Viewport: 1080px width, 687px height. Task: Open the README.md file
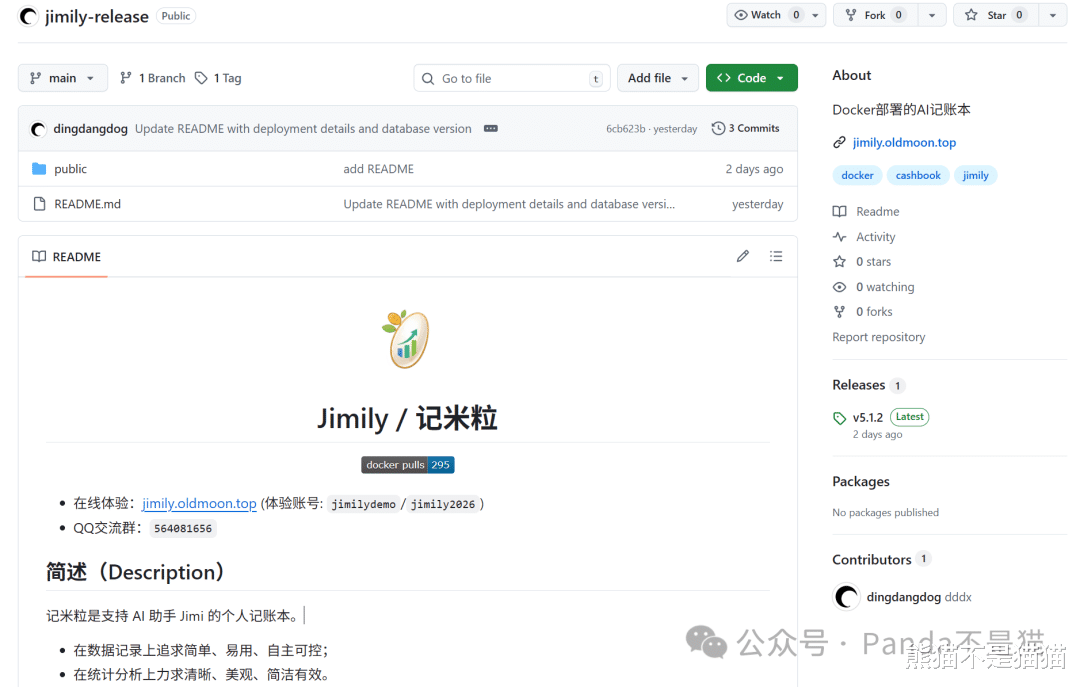[87, 204]
